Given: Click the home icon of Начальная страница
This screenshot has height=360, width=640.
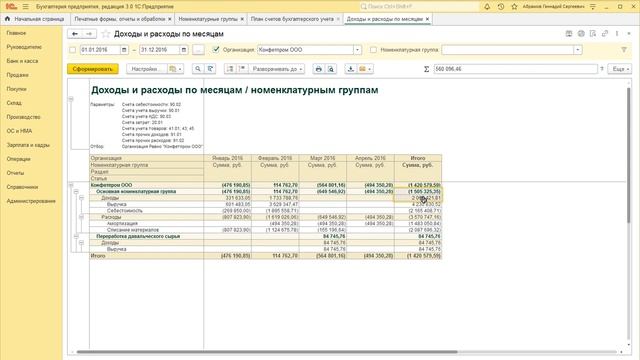Looking at the screenshot, I should tap(7, 19).
